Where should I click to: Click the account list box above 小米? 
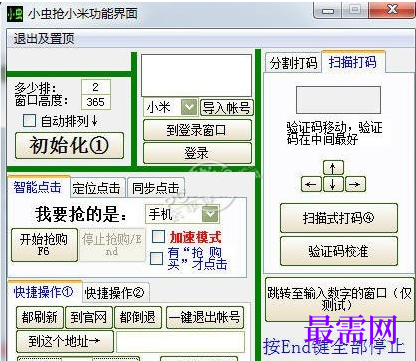pos(197,76)
